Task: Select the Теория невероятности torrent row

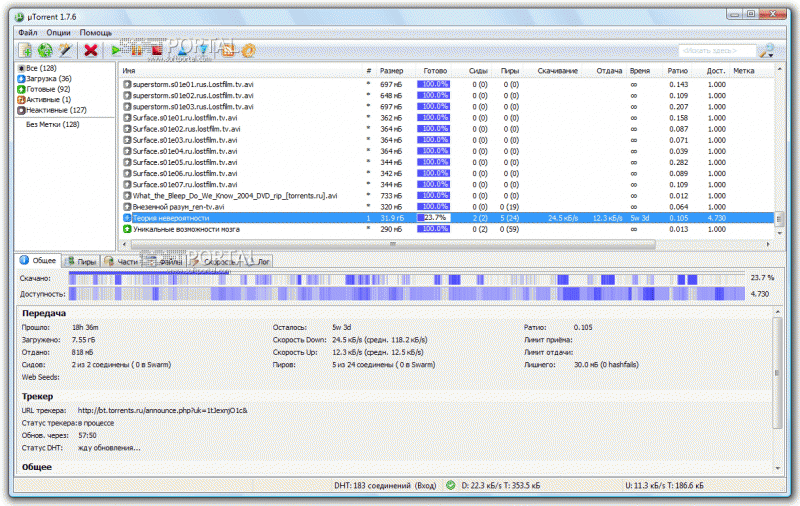Action: pyautogui.click(x=447, y=218)
